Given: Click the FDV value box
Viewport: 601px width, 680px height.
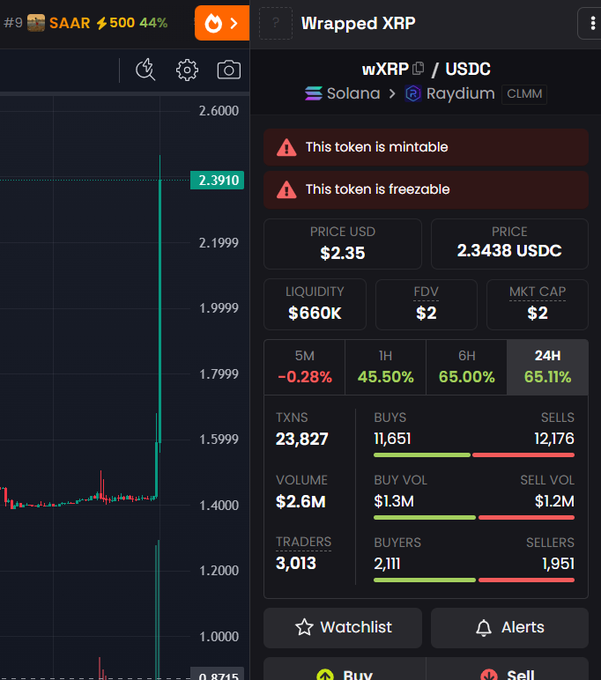Looking at the screenshot, I should pos(426,304).
